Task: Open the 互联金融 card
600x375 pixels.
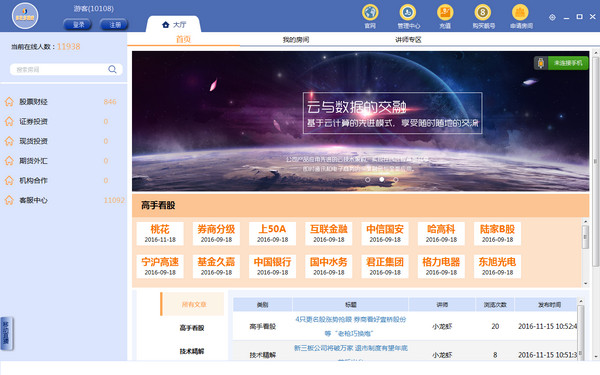Action: pyautogui.click(x=329, y=233)
